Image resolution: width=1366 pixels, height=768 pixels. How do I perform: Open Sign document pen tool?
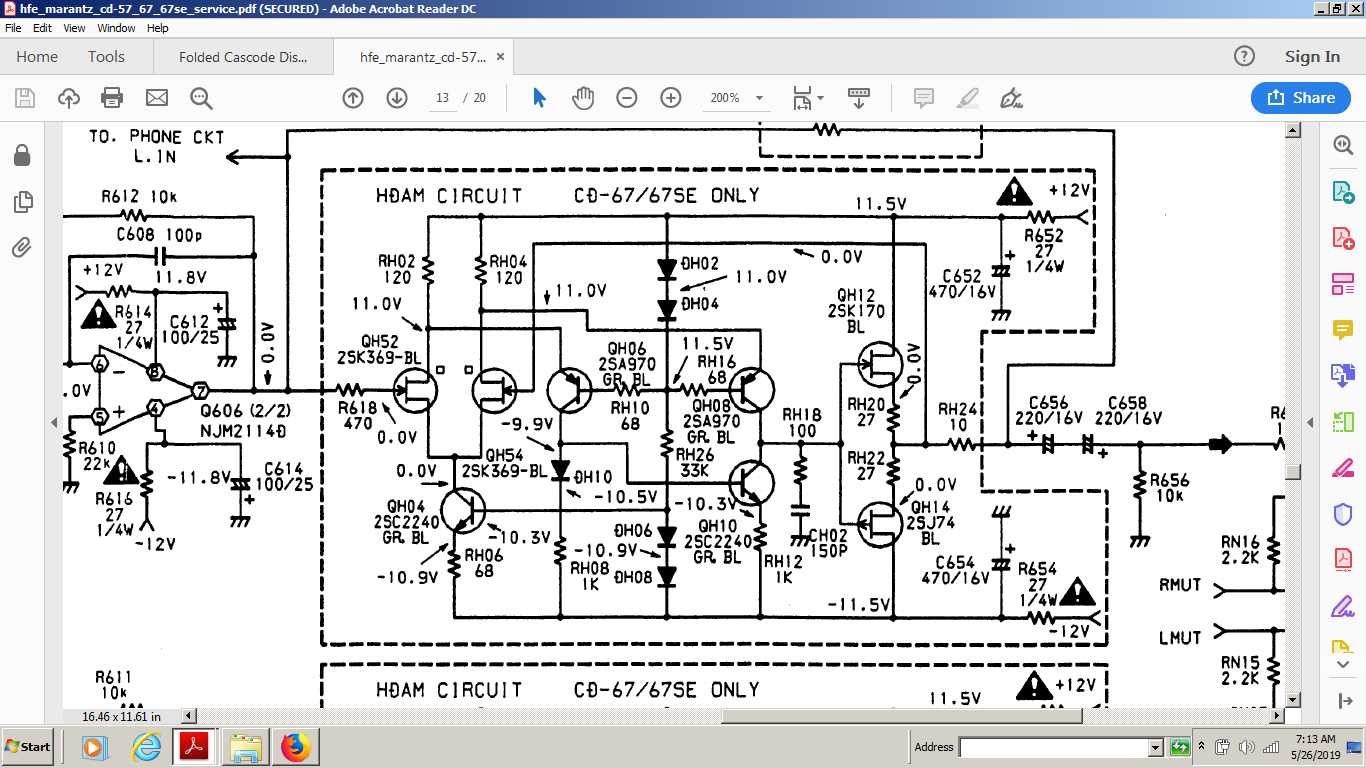tap(1011, 98)
